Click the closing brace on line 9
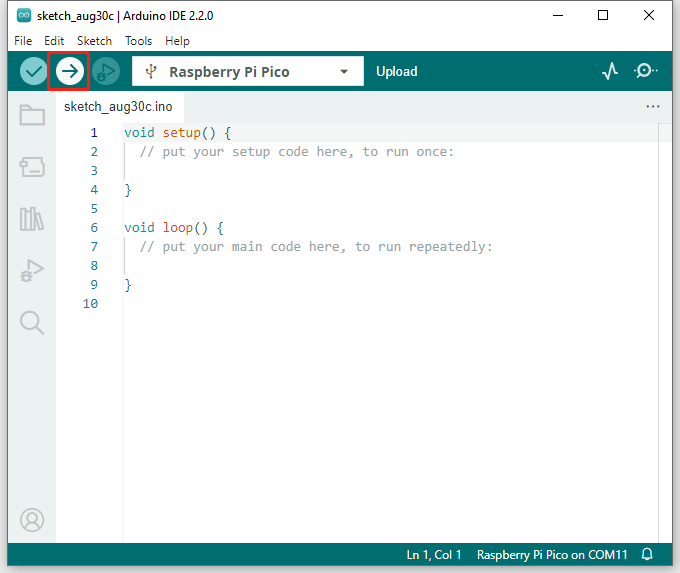This screenshot has width=680, height=573. tap(128, 285)
